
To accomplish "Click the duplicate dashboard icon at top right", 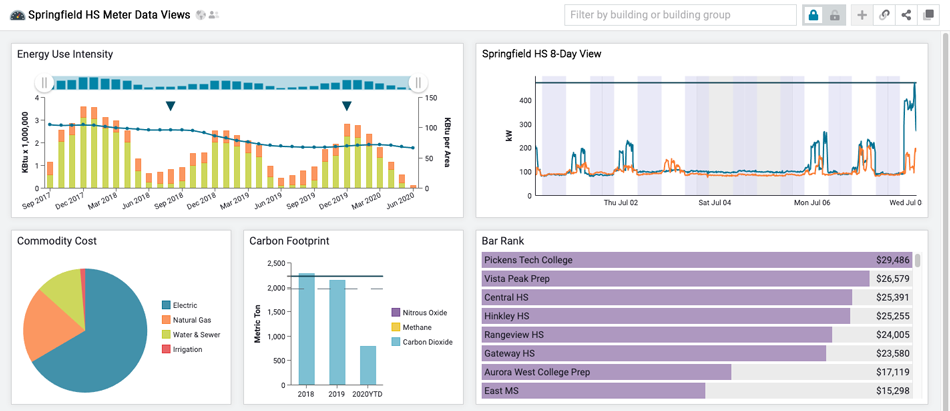I will point(929,15).
